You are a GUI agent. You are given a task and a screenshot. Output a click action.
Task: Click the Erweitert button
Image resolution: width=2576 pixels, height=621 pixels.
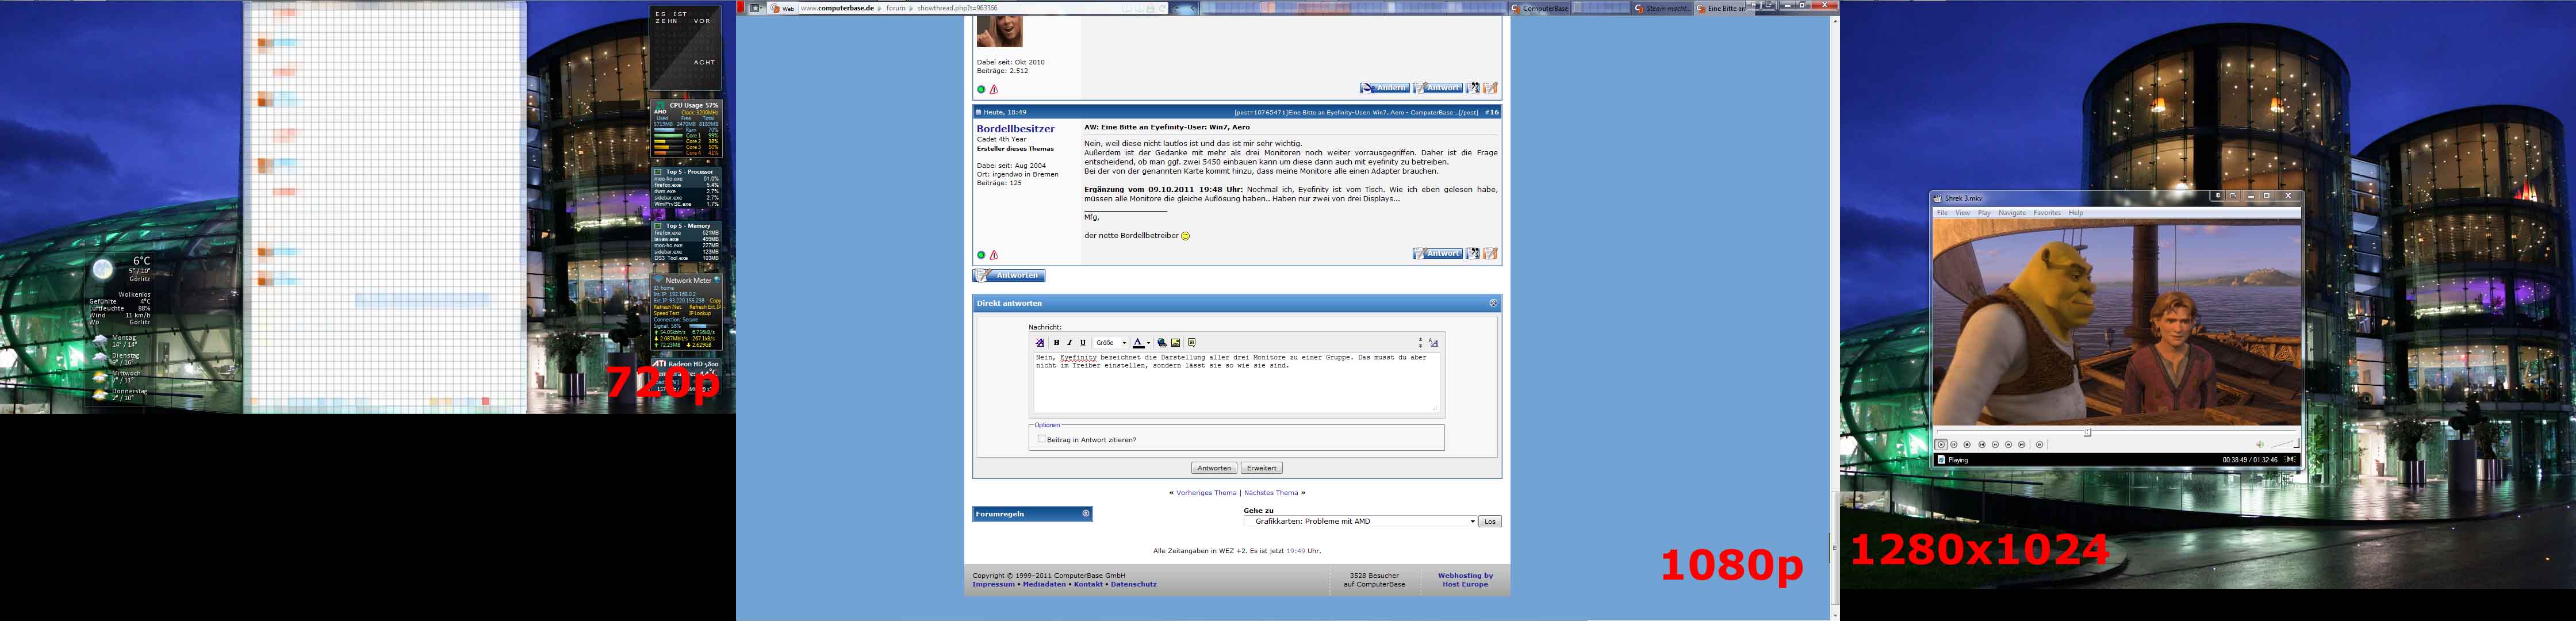click(1261, 468)
